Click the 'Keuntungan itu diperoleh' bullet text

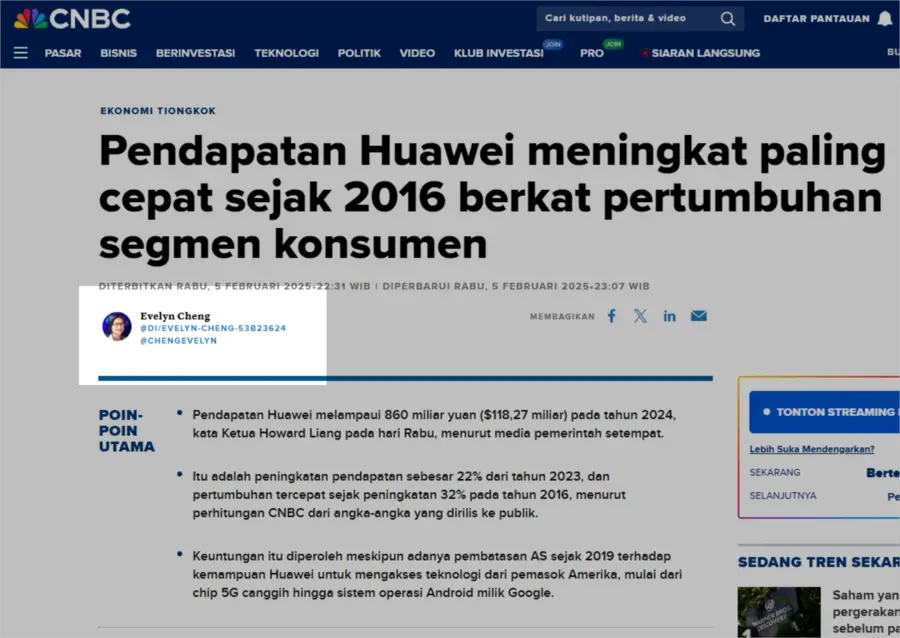coord(437,574)
